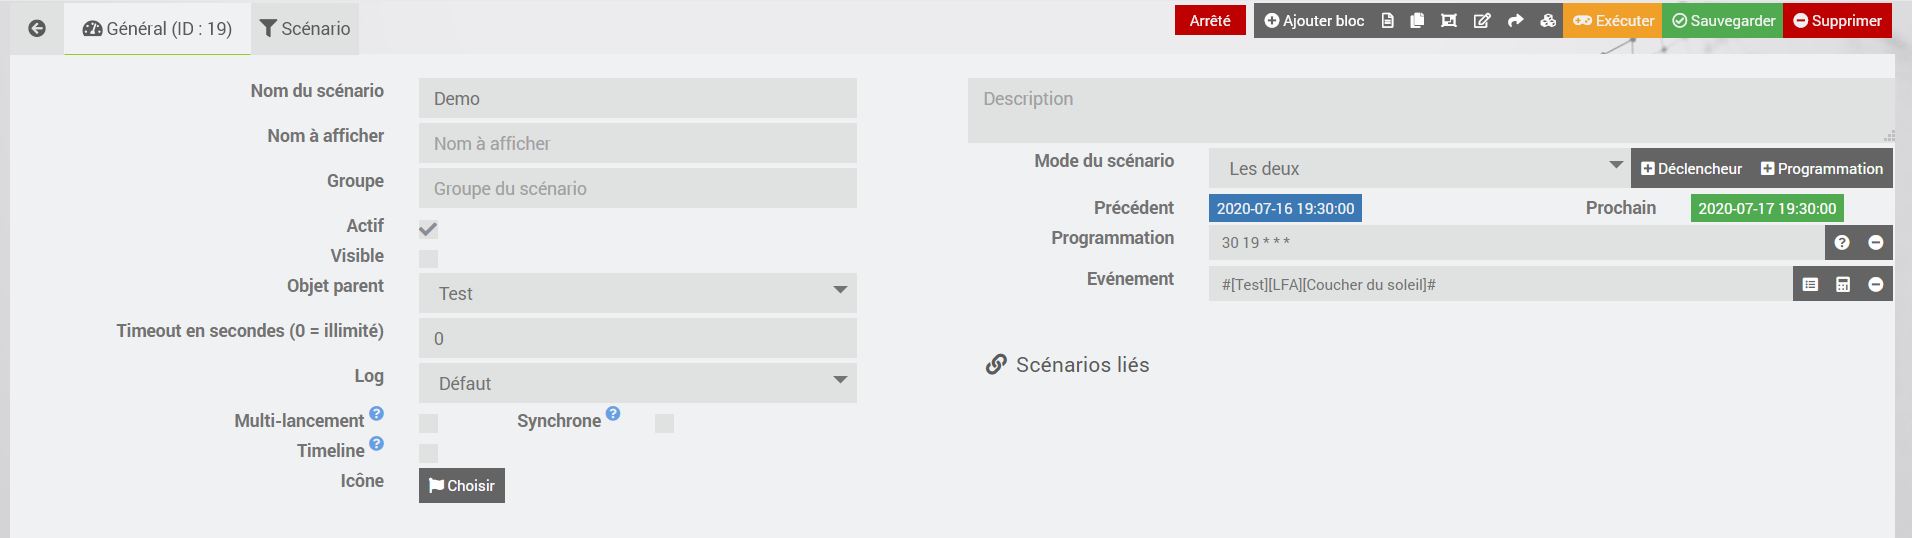Uncheck the Actif checkbox
Viewport: 1912px width, 538px height.
[x=428, y=229]
